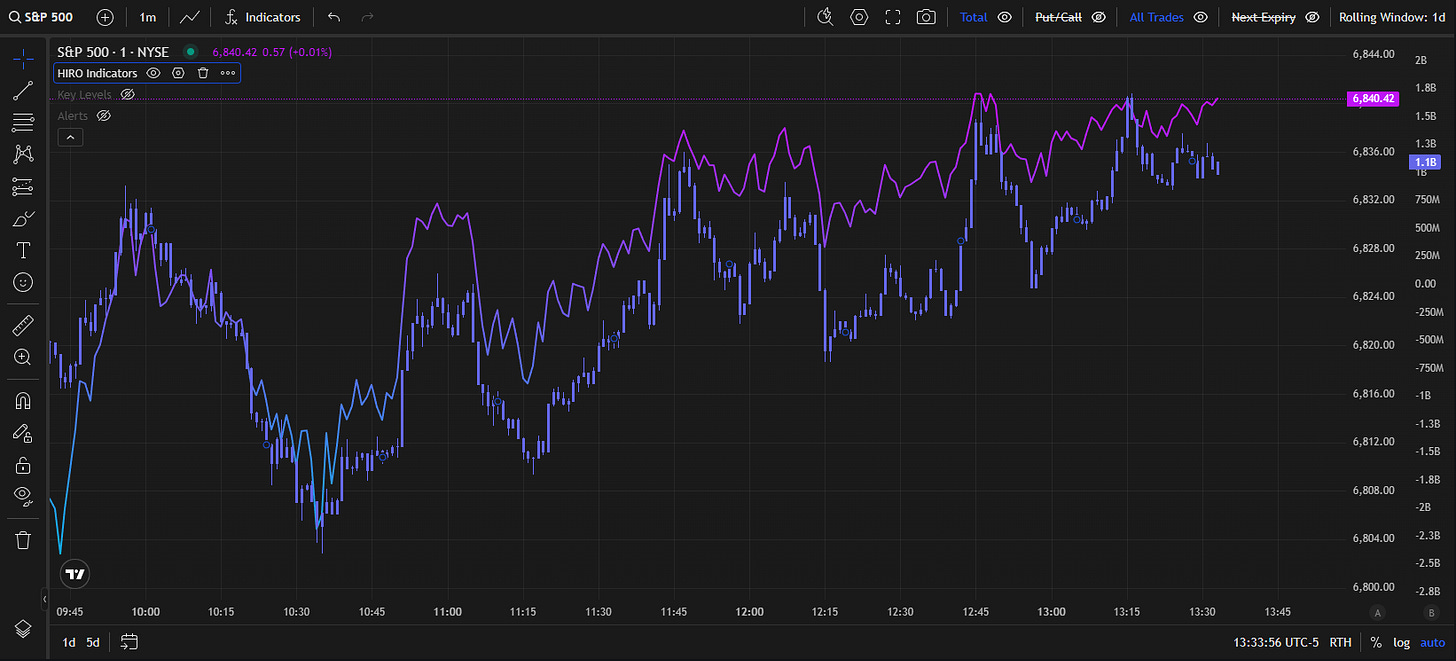1456x661 pixels.
Task: Toggle Put/Call series visibility
Action: tap(1098, 17)
